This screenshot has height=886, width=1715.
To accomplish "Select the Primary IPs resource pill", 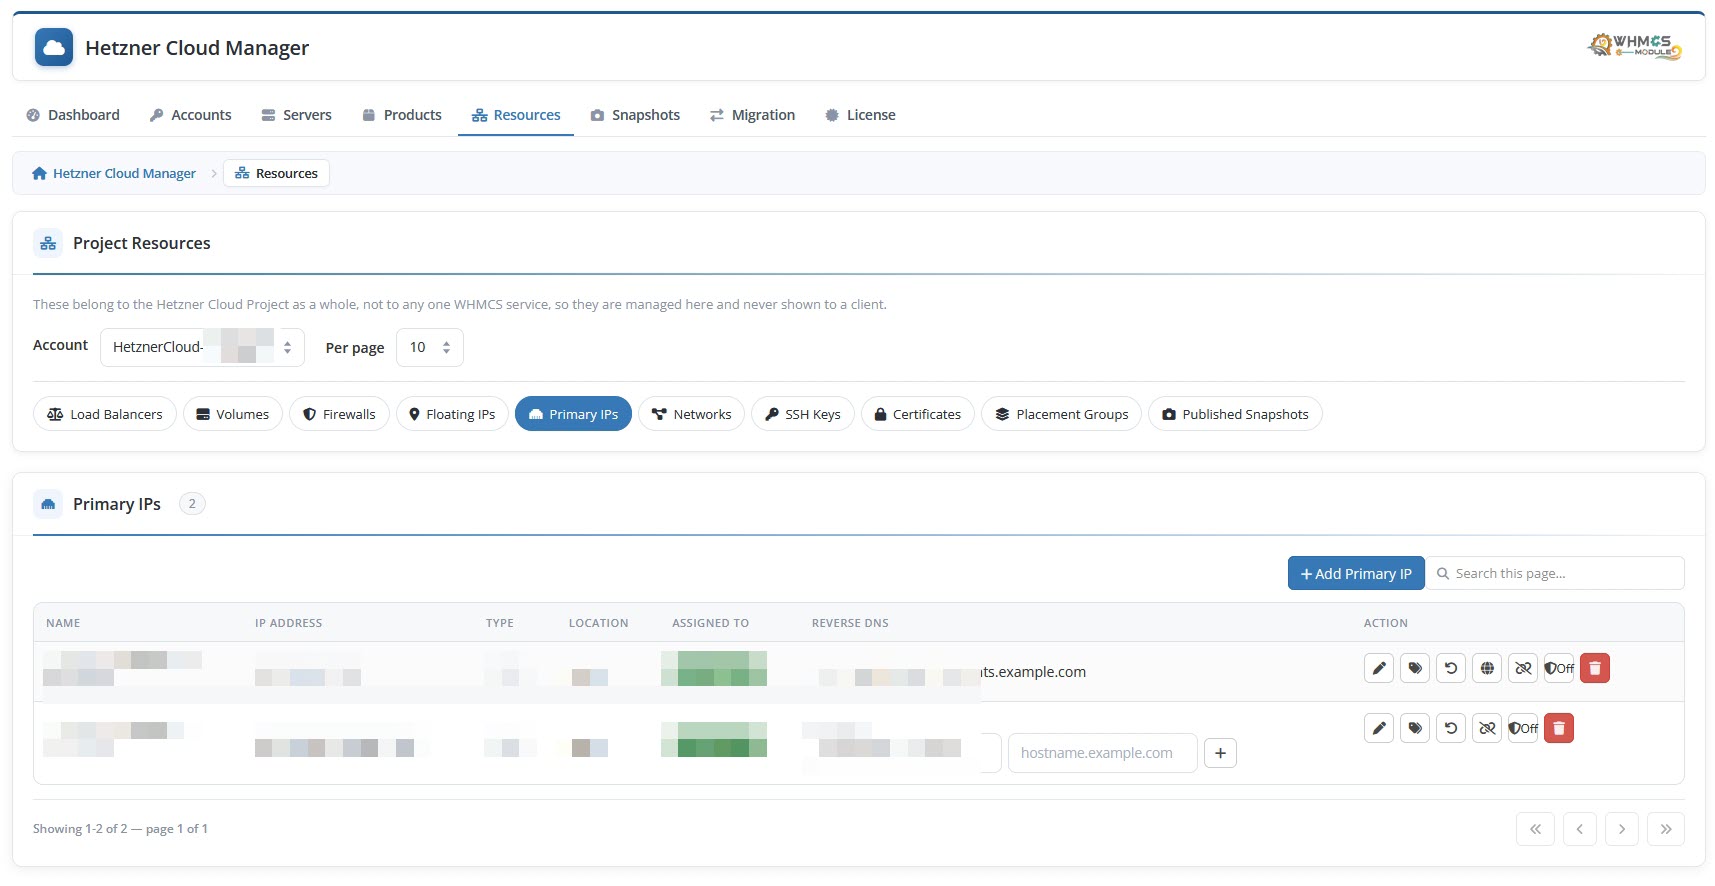I will point(573,414).
